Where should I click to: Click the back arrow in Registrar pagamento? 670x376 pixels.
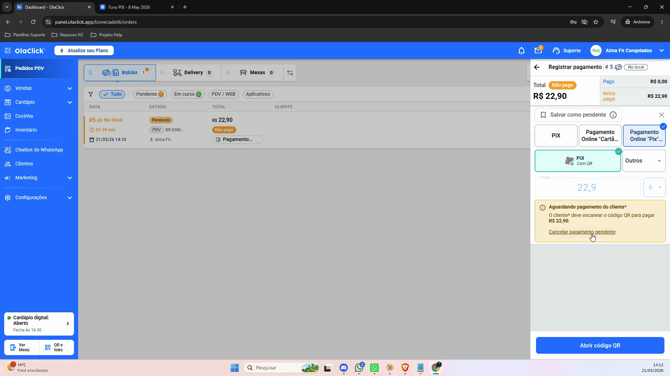click(x=537, y=67)
